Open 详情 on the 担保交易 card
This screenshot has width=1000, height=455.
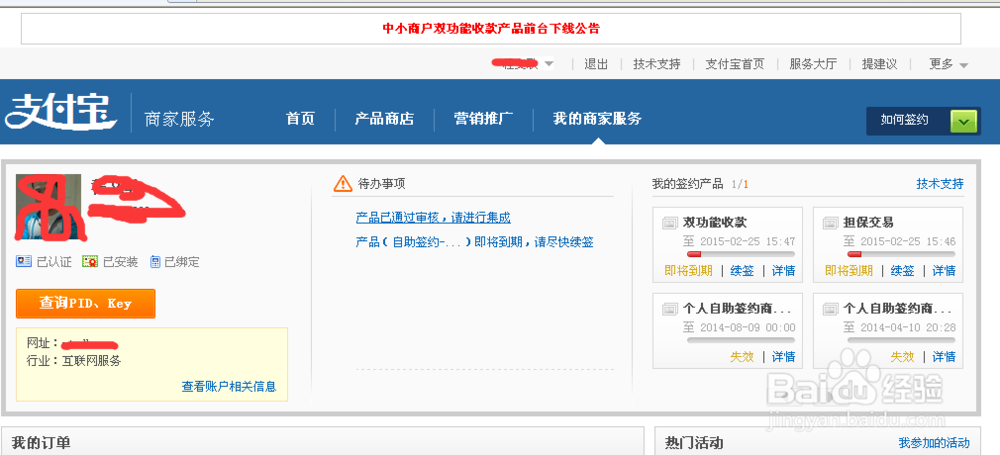(x=944, y=271)
